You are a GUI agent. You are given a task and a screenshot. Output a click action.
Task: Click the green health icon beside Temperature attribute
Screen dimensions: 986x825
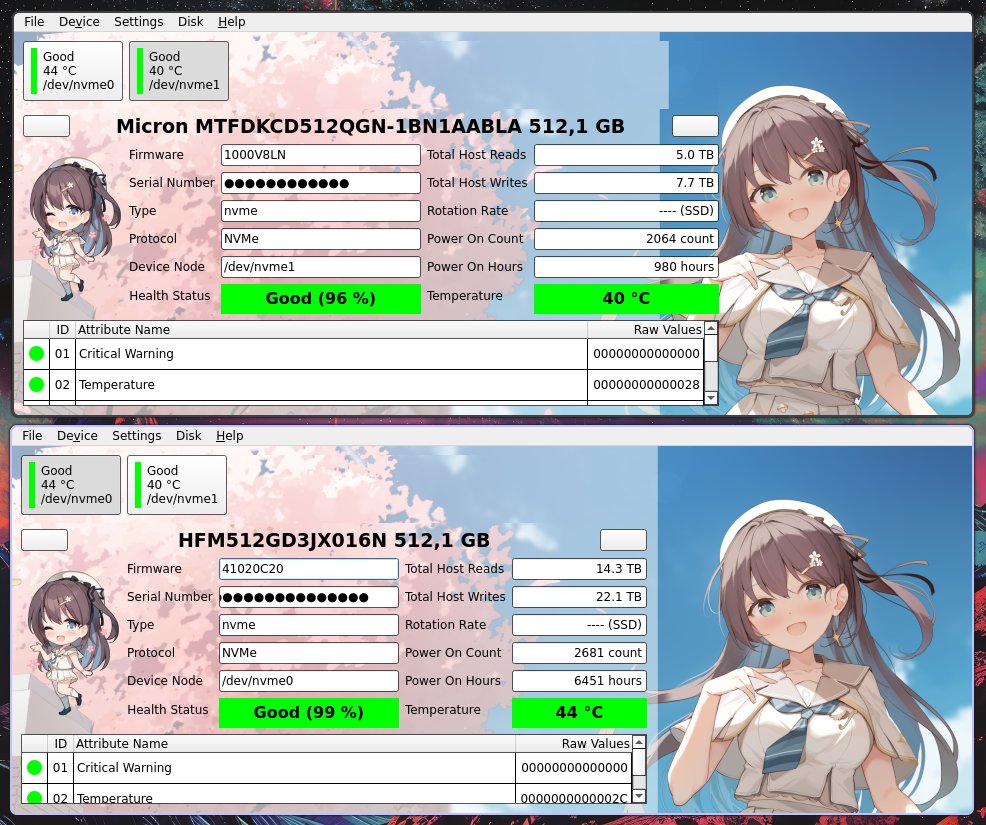pyautogui.click(x=36, y=384)
